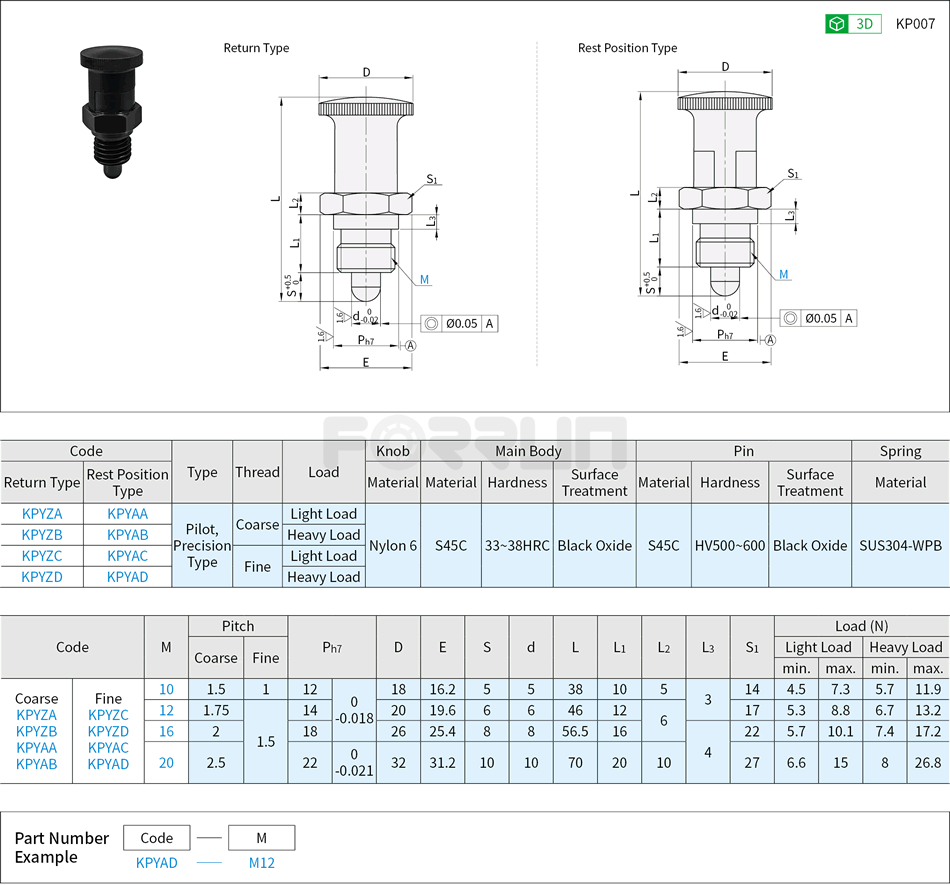Select the M12 thread size link
This screenshot has width=950, height=885.
(x=261, y=862)
